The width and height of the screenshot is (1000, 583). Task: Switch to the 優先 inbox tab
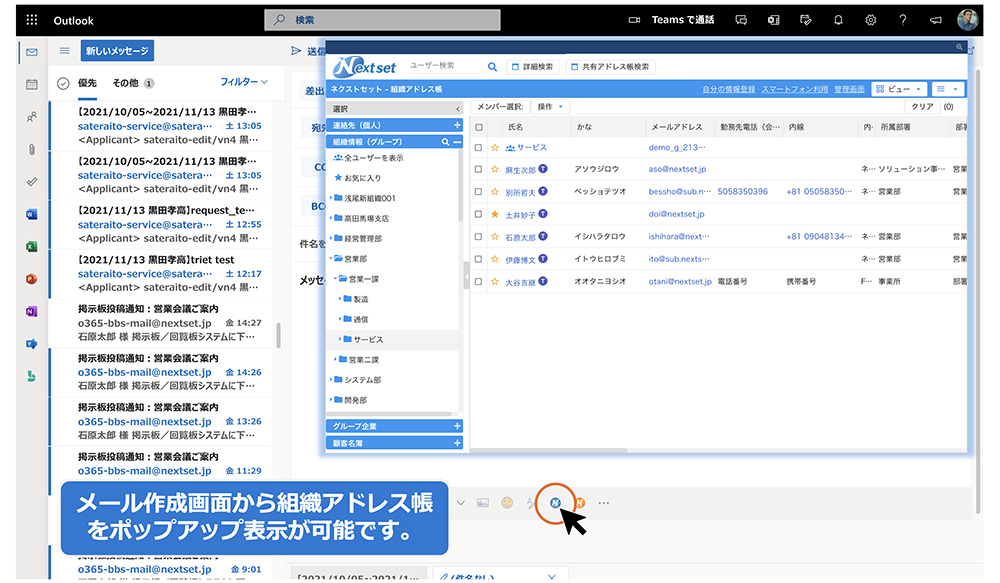[x=87, y=83]
